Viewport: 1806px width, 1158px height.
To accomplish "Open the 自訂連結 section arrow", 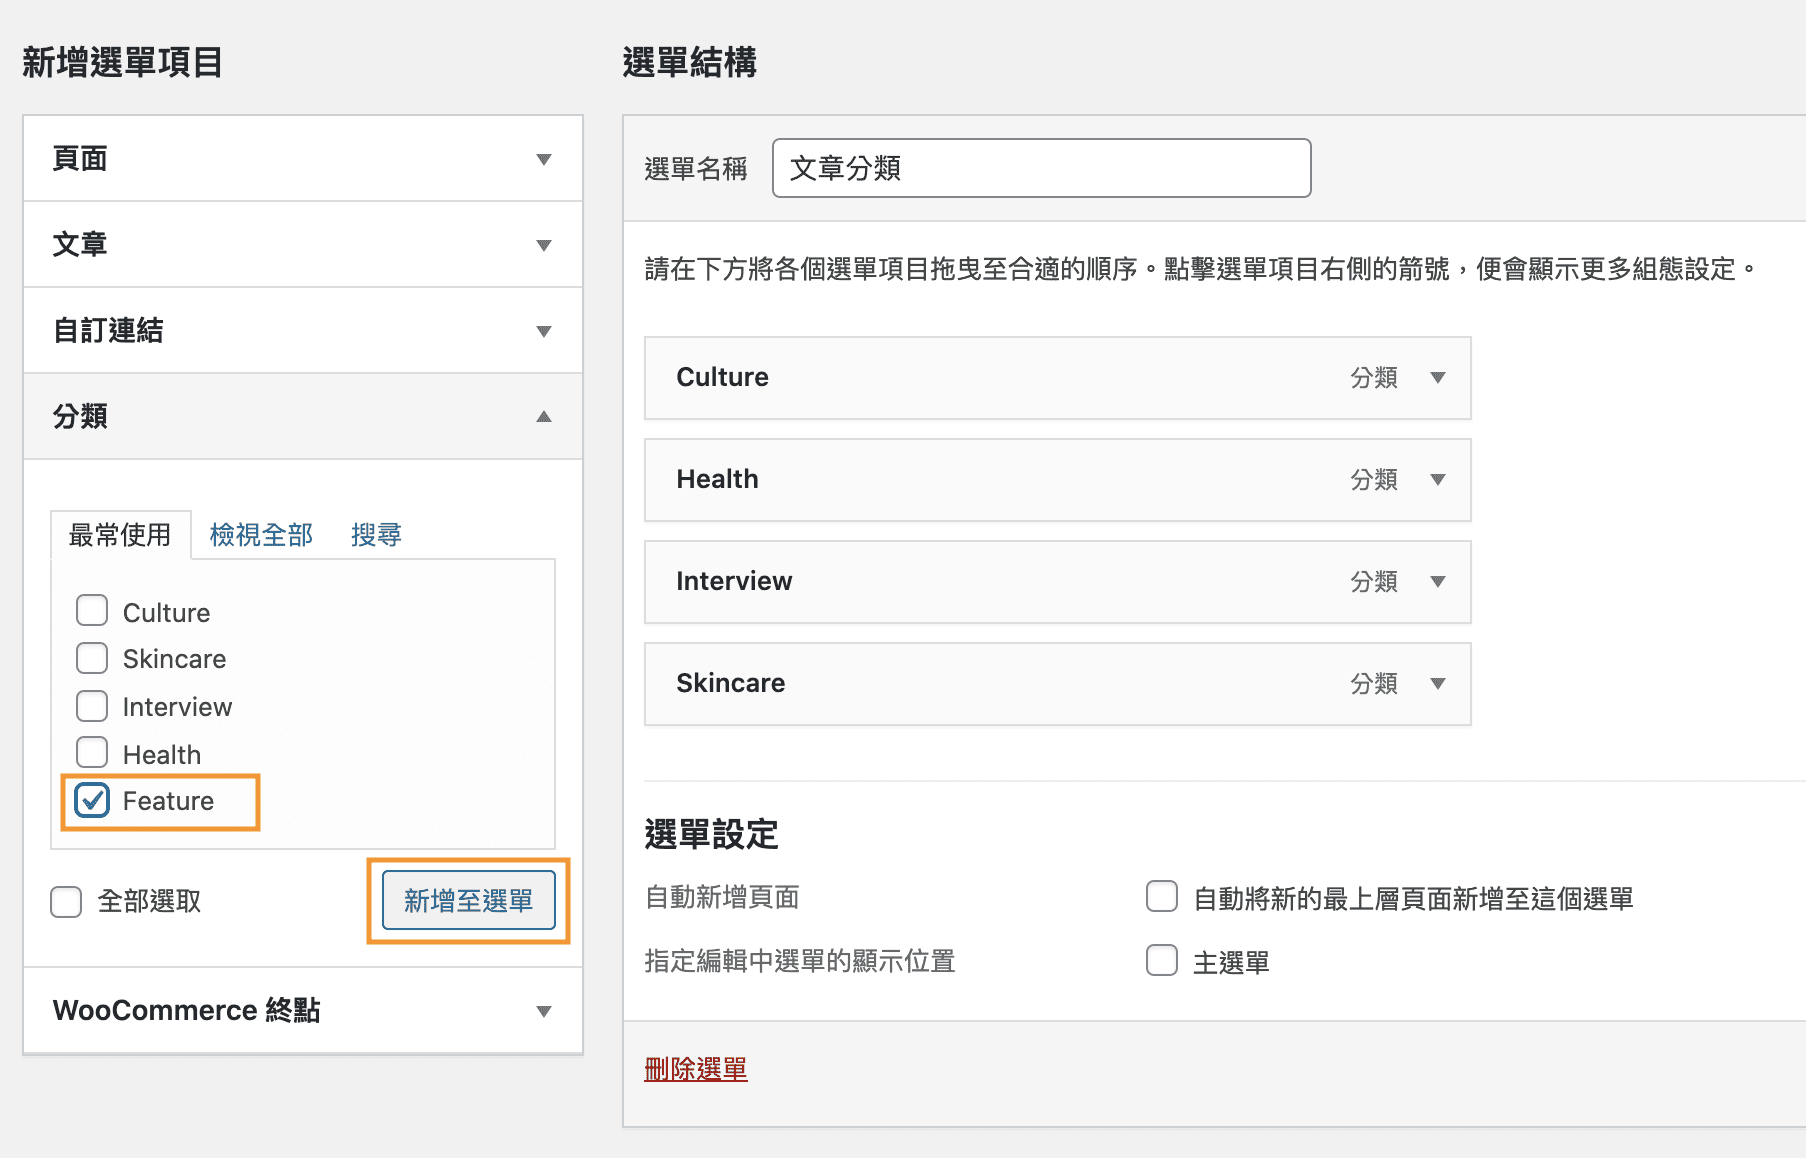I will click(x=543, y=331).
